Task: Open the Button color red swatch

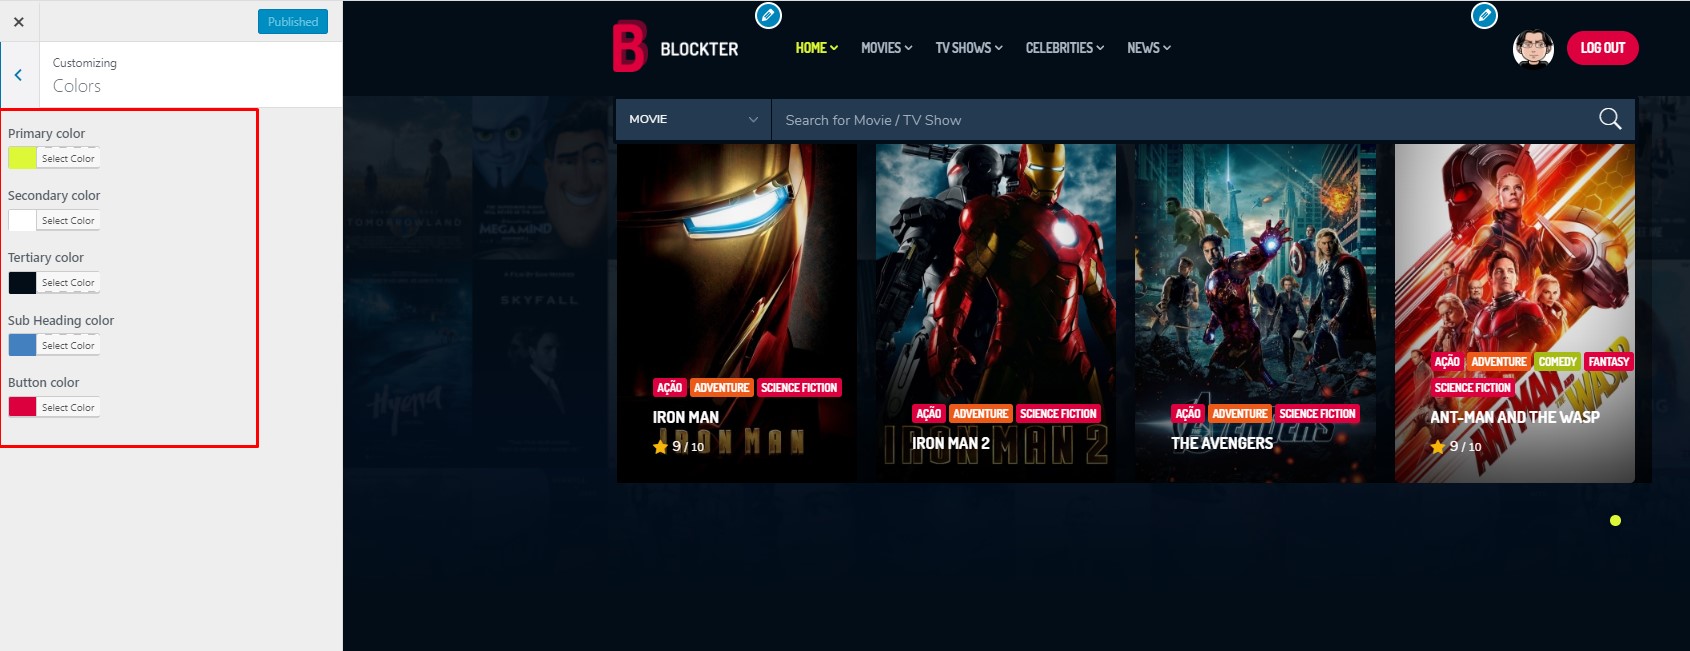Action: coord(22,407)
